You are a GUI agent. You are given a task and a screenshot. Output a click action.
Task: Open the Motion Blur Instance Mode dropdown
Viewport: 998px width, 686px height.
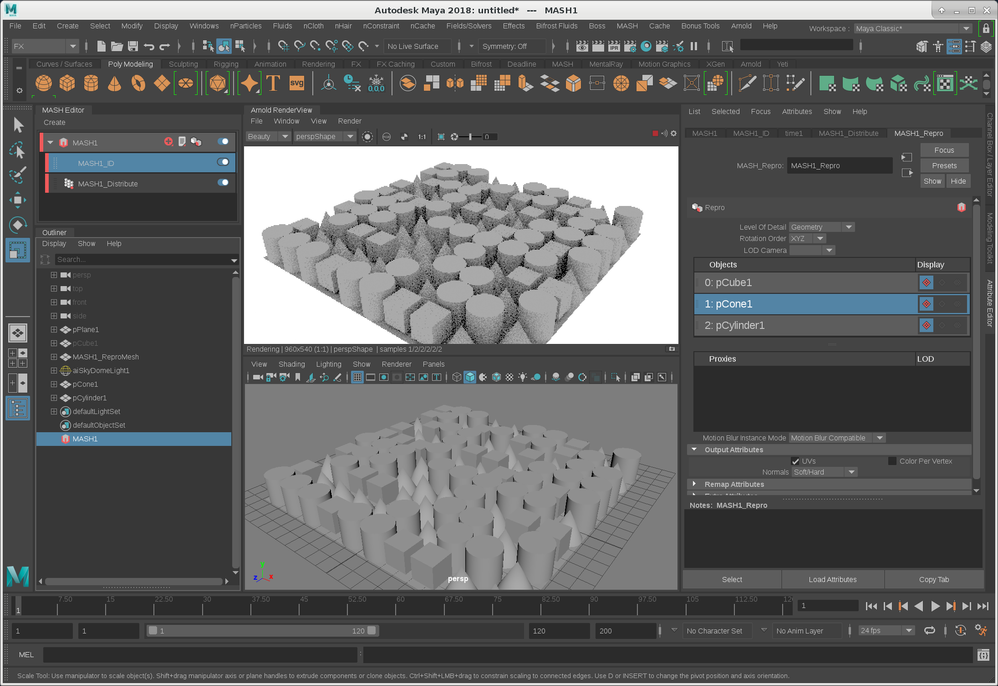point(837,438)
